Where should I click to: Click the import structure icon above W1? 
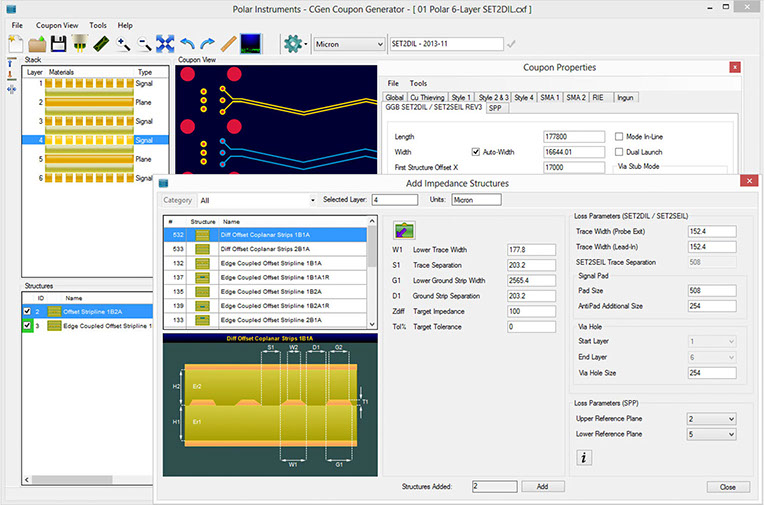coord(404,229)
